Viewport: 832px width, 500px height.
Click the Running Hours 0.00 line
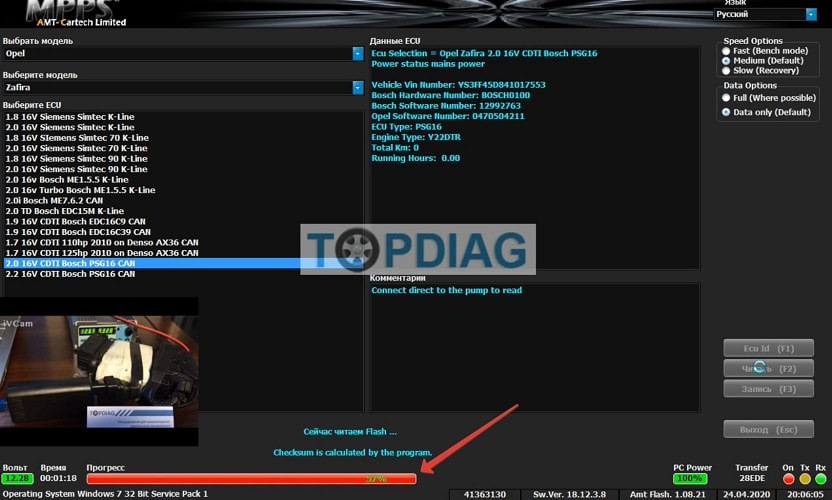click(415, 158)
